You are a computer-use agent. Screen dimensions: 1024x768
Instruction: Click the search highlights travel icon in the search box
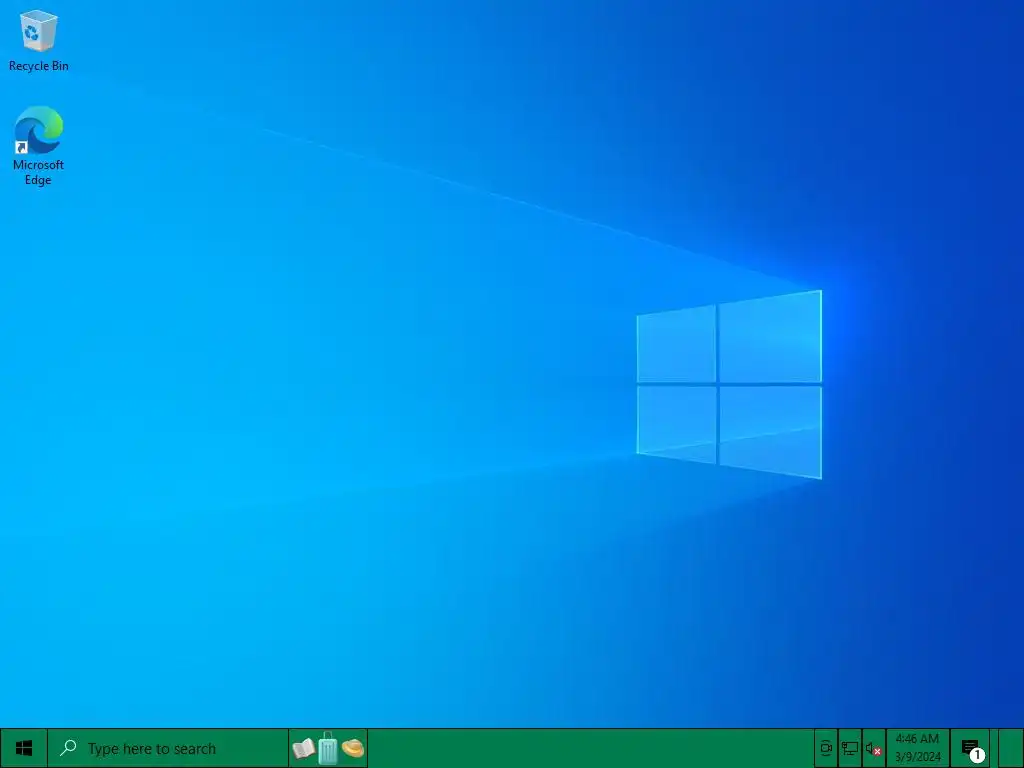tap(328, 748)
